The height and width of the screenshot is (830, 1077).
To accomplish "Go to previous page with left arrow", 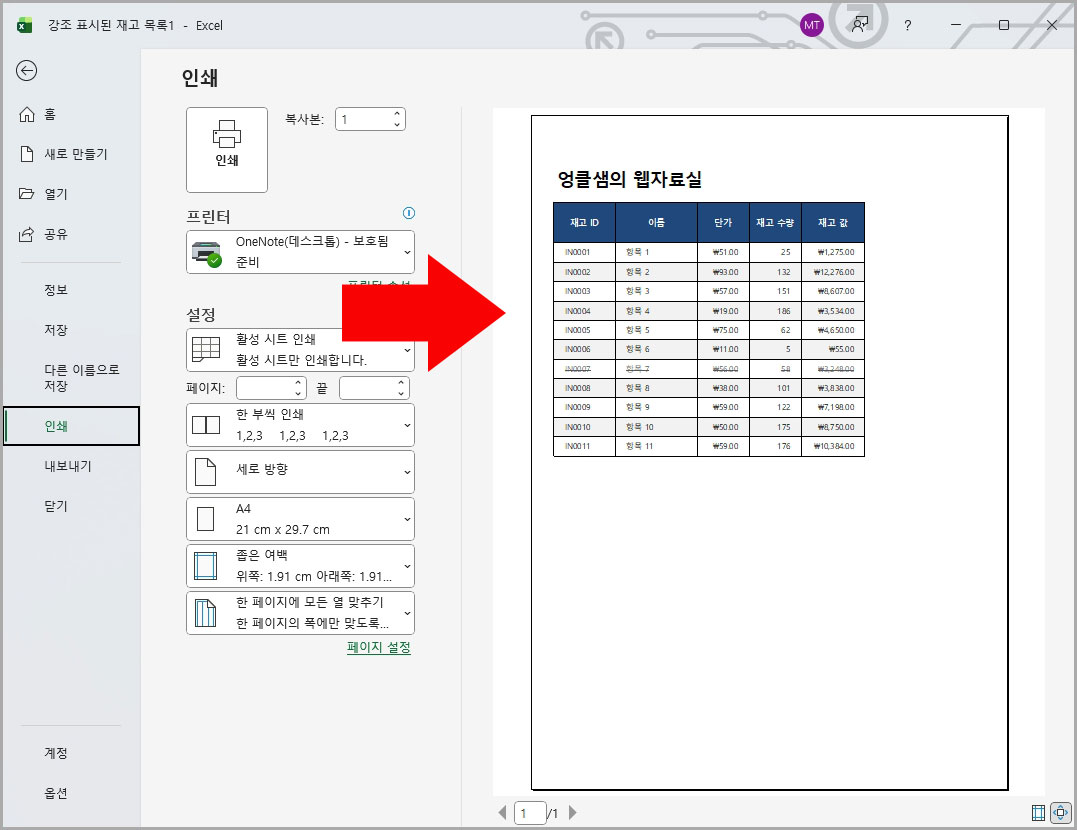I will pos(503,813).
